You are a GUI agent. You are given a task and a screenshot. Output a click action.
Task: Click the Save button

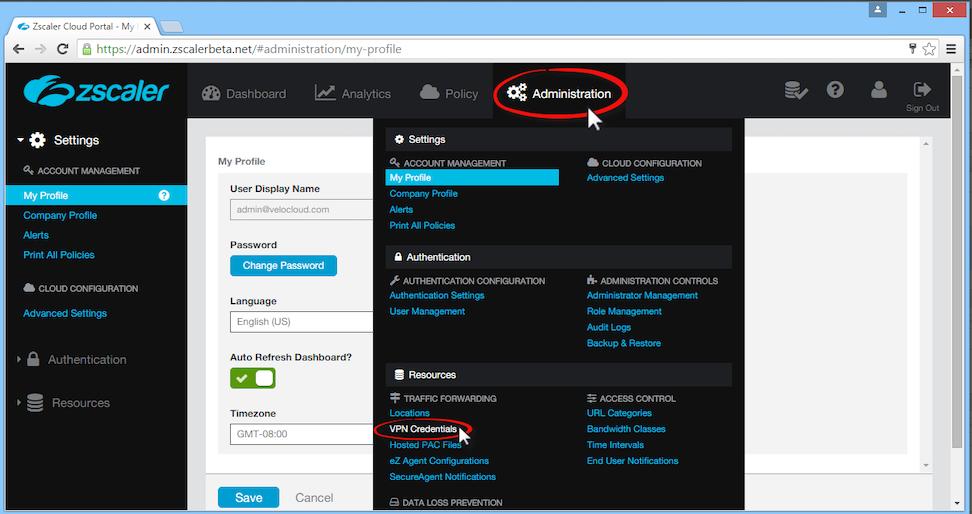point(249,497)
